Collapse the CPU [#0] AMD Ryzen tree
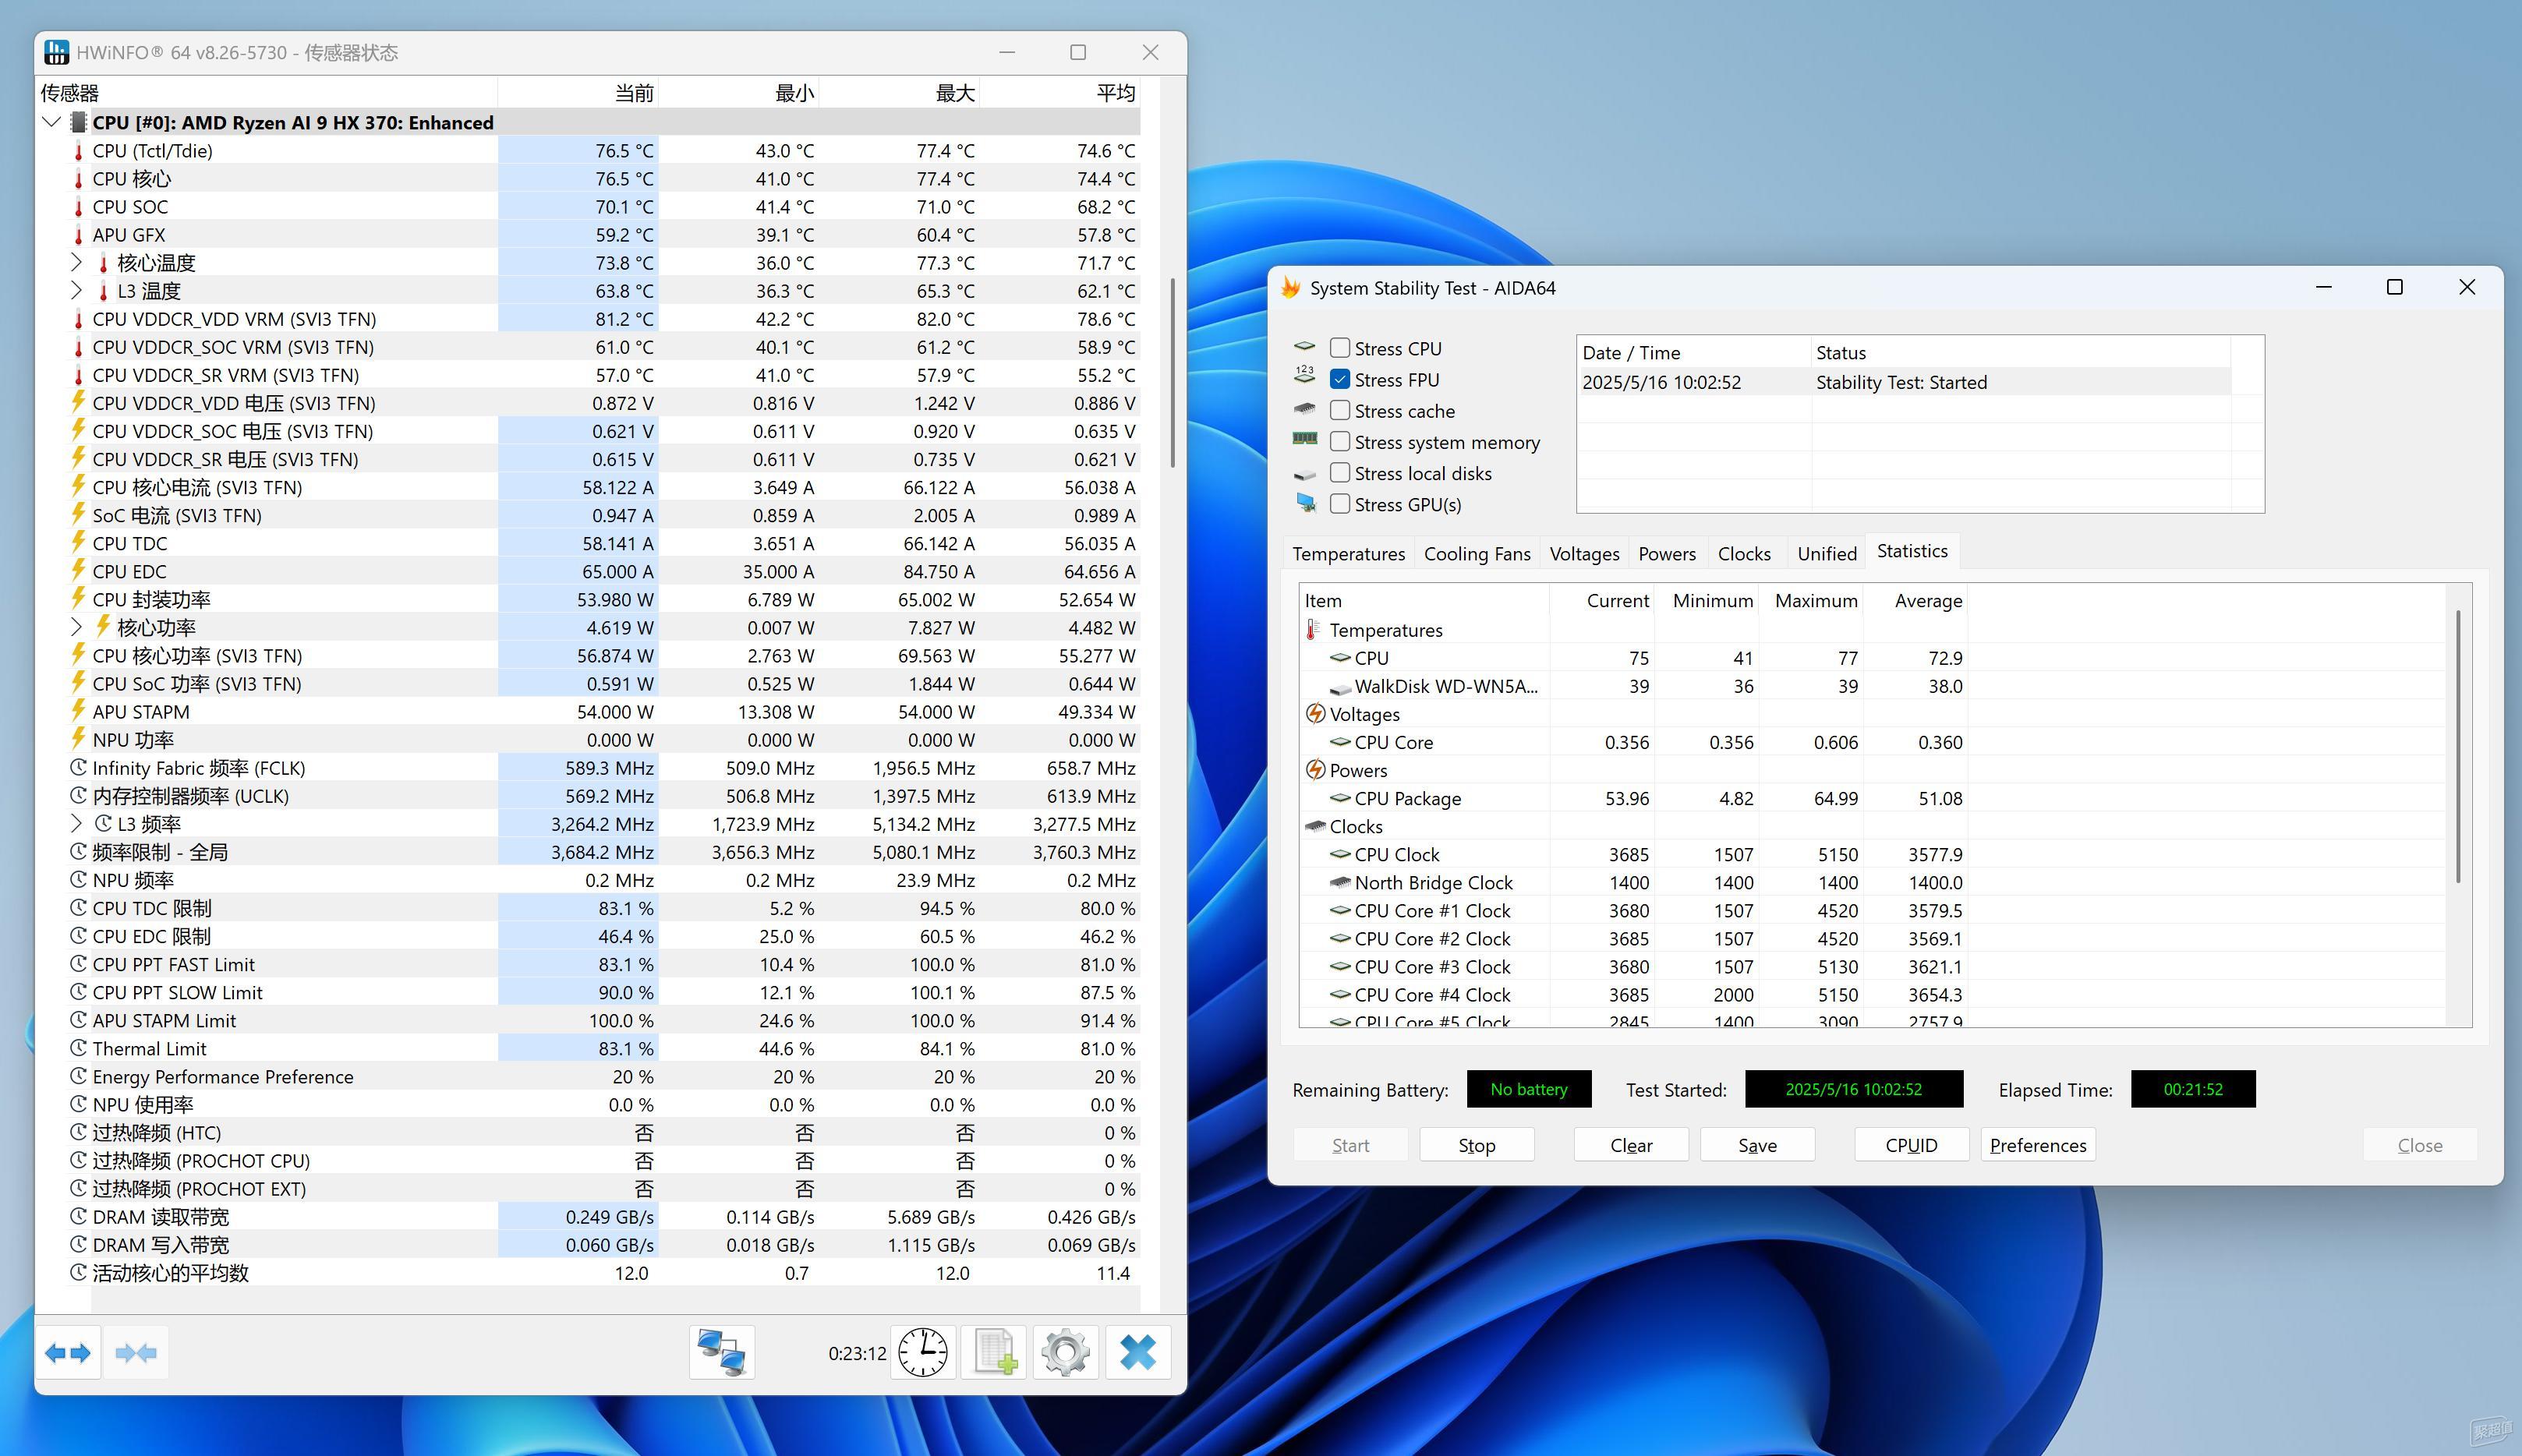The width and height of the screenshot is (2522, 1456). pos(52,122)
